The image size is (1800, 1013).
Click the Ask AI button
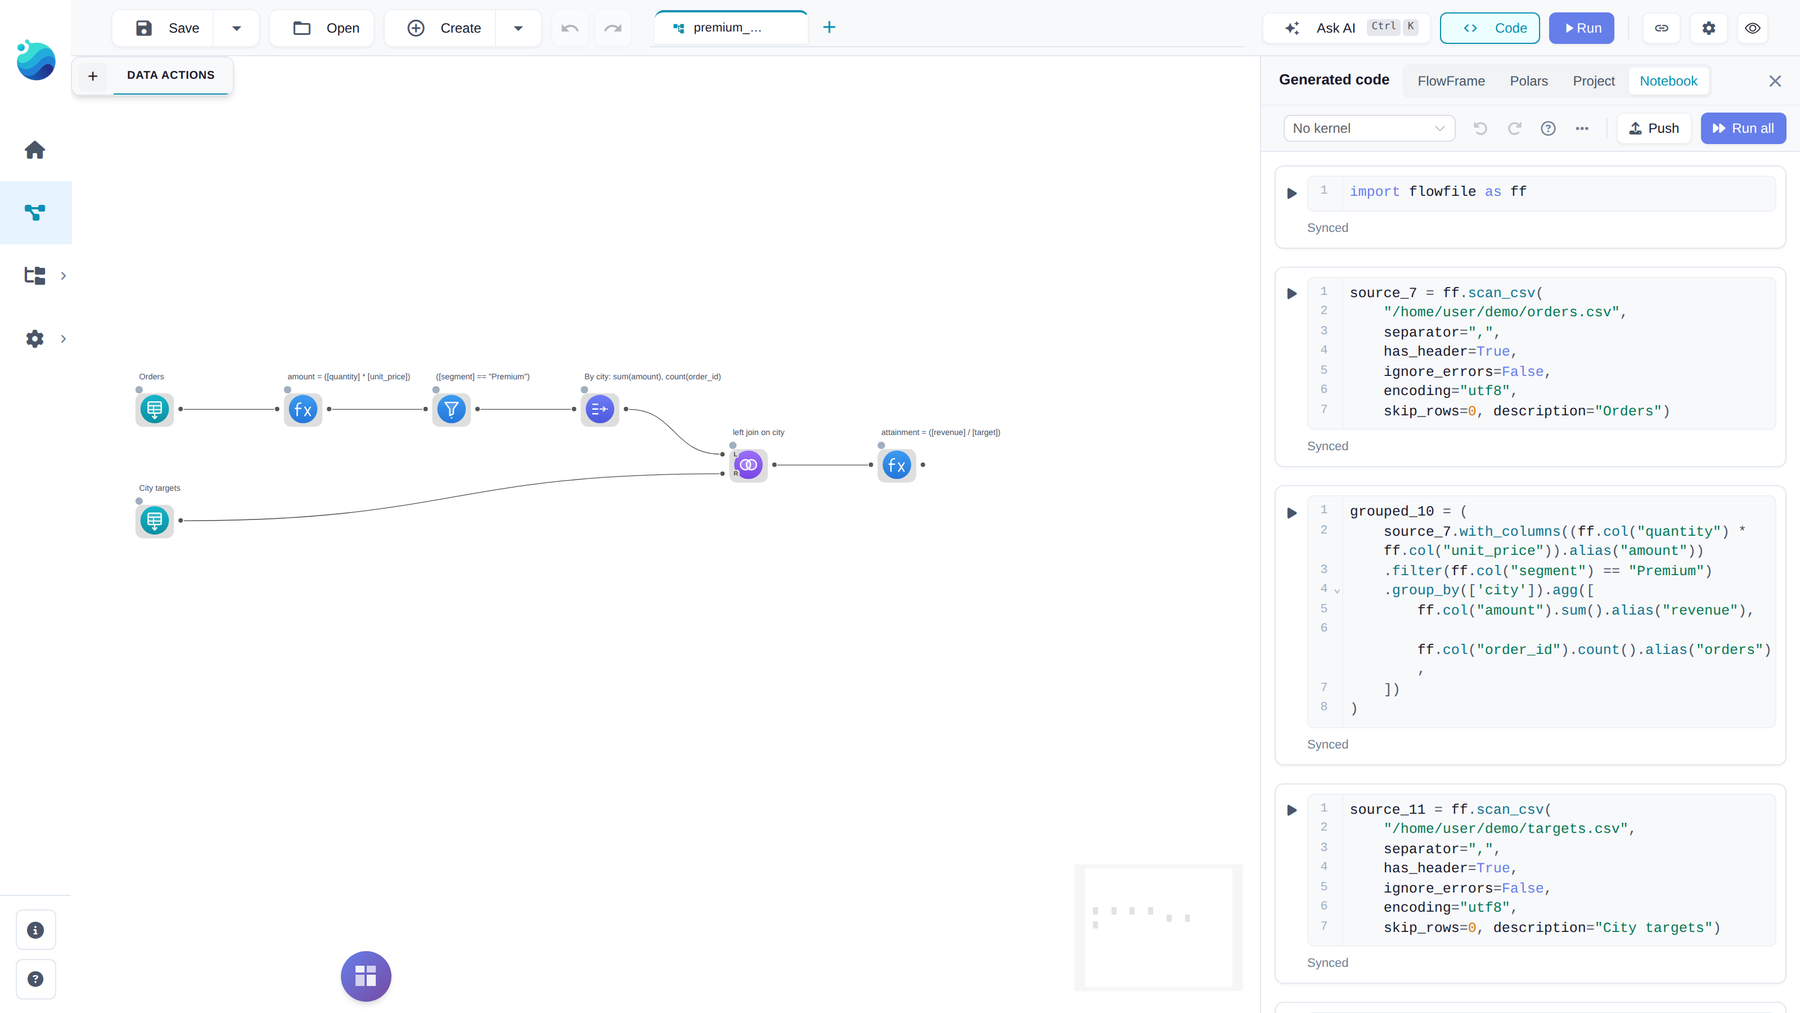click(x=1348, y=28)
